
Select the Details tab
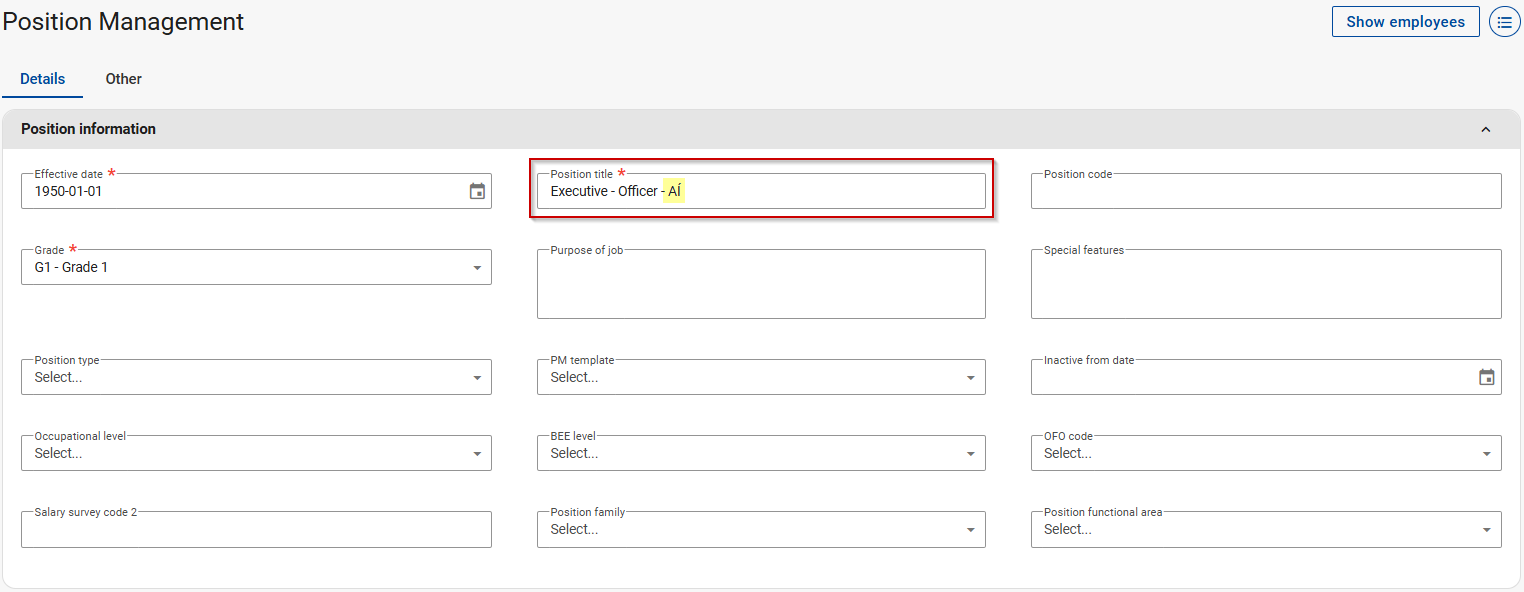(43, 79)
